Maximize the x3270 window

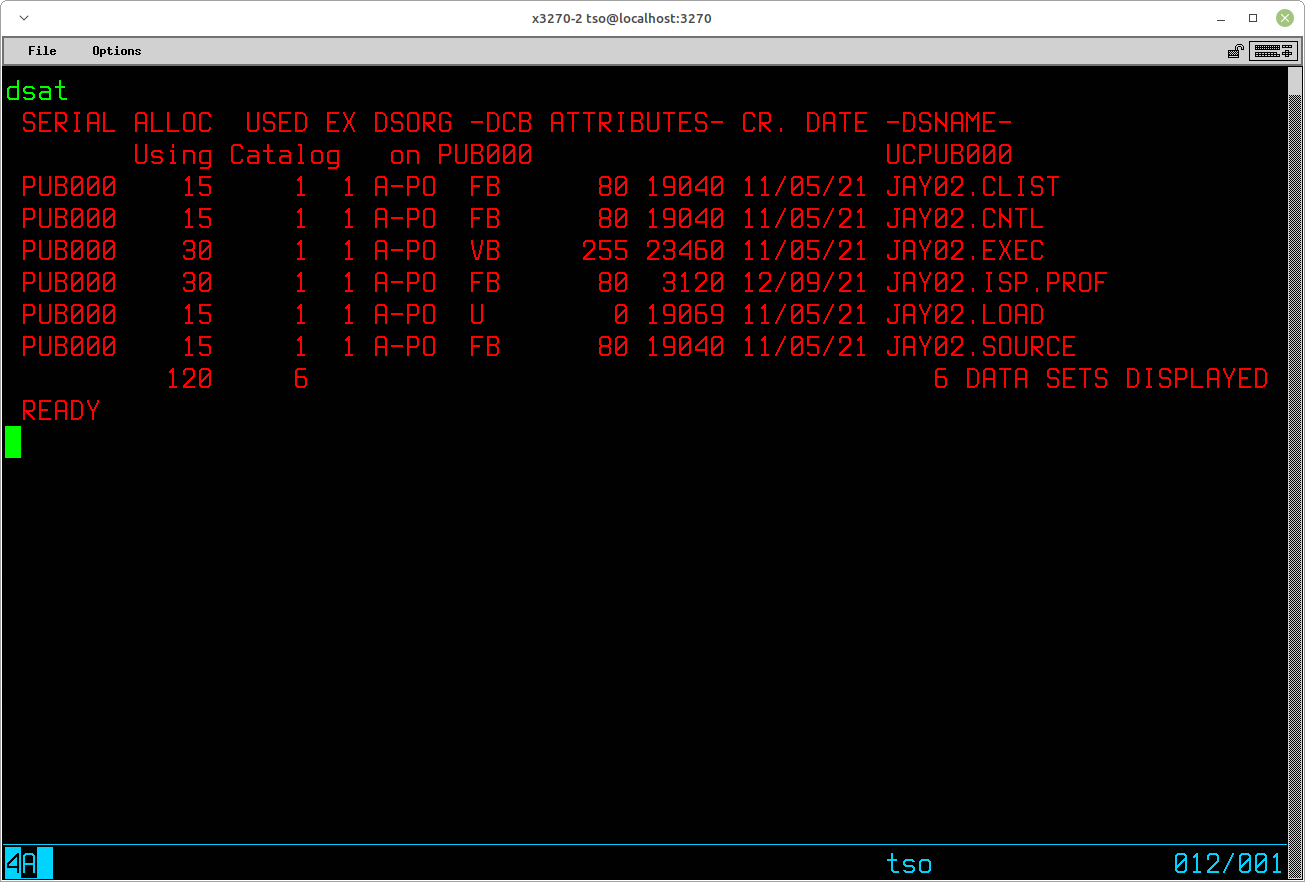pyautogui.click(x=1253, y=18)
